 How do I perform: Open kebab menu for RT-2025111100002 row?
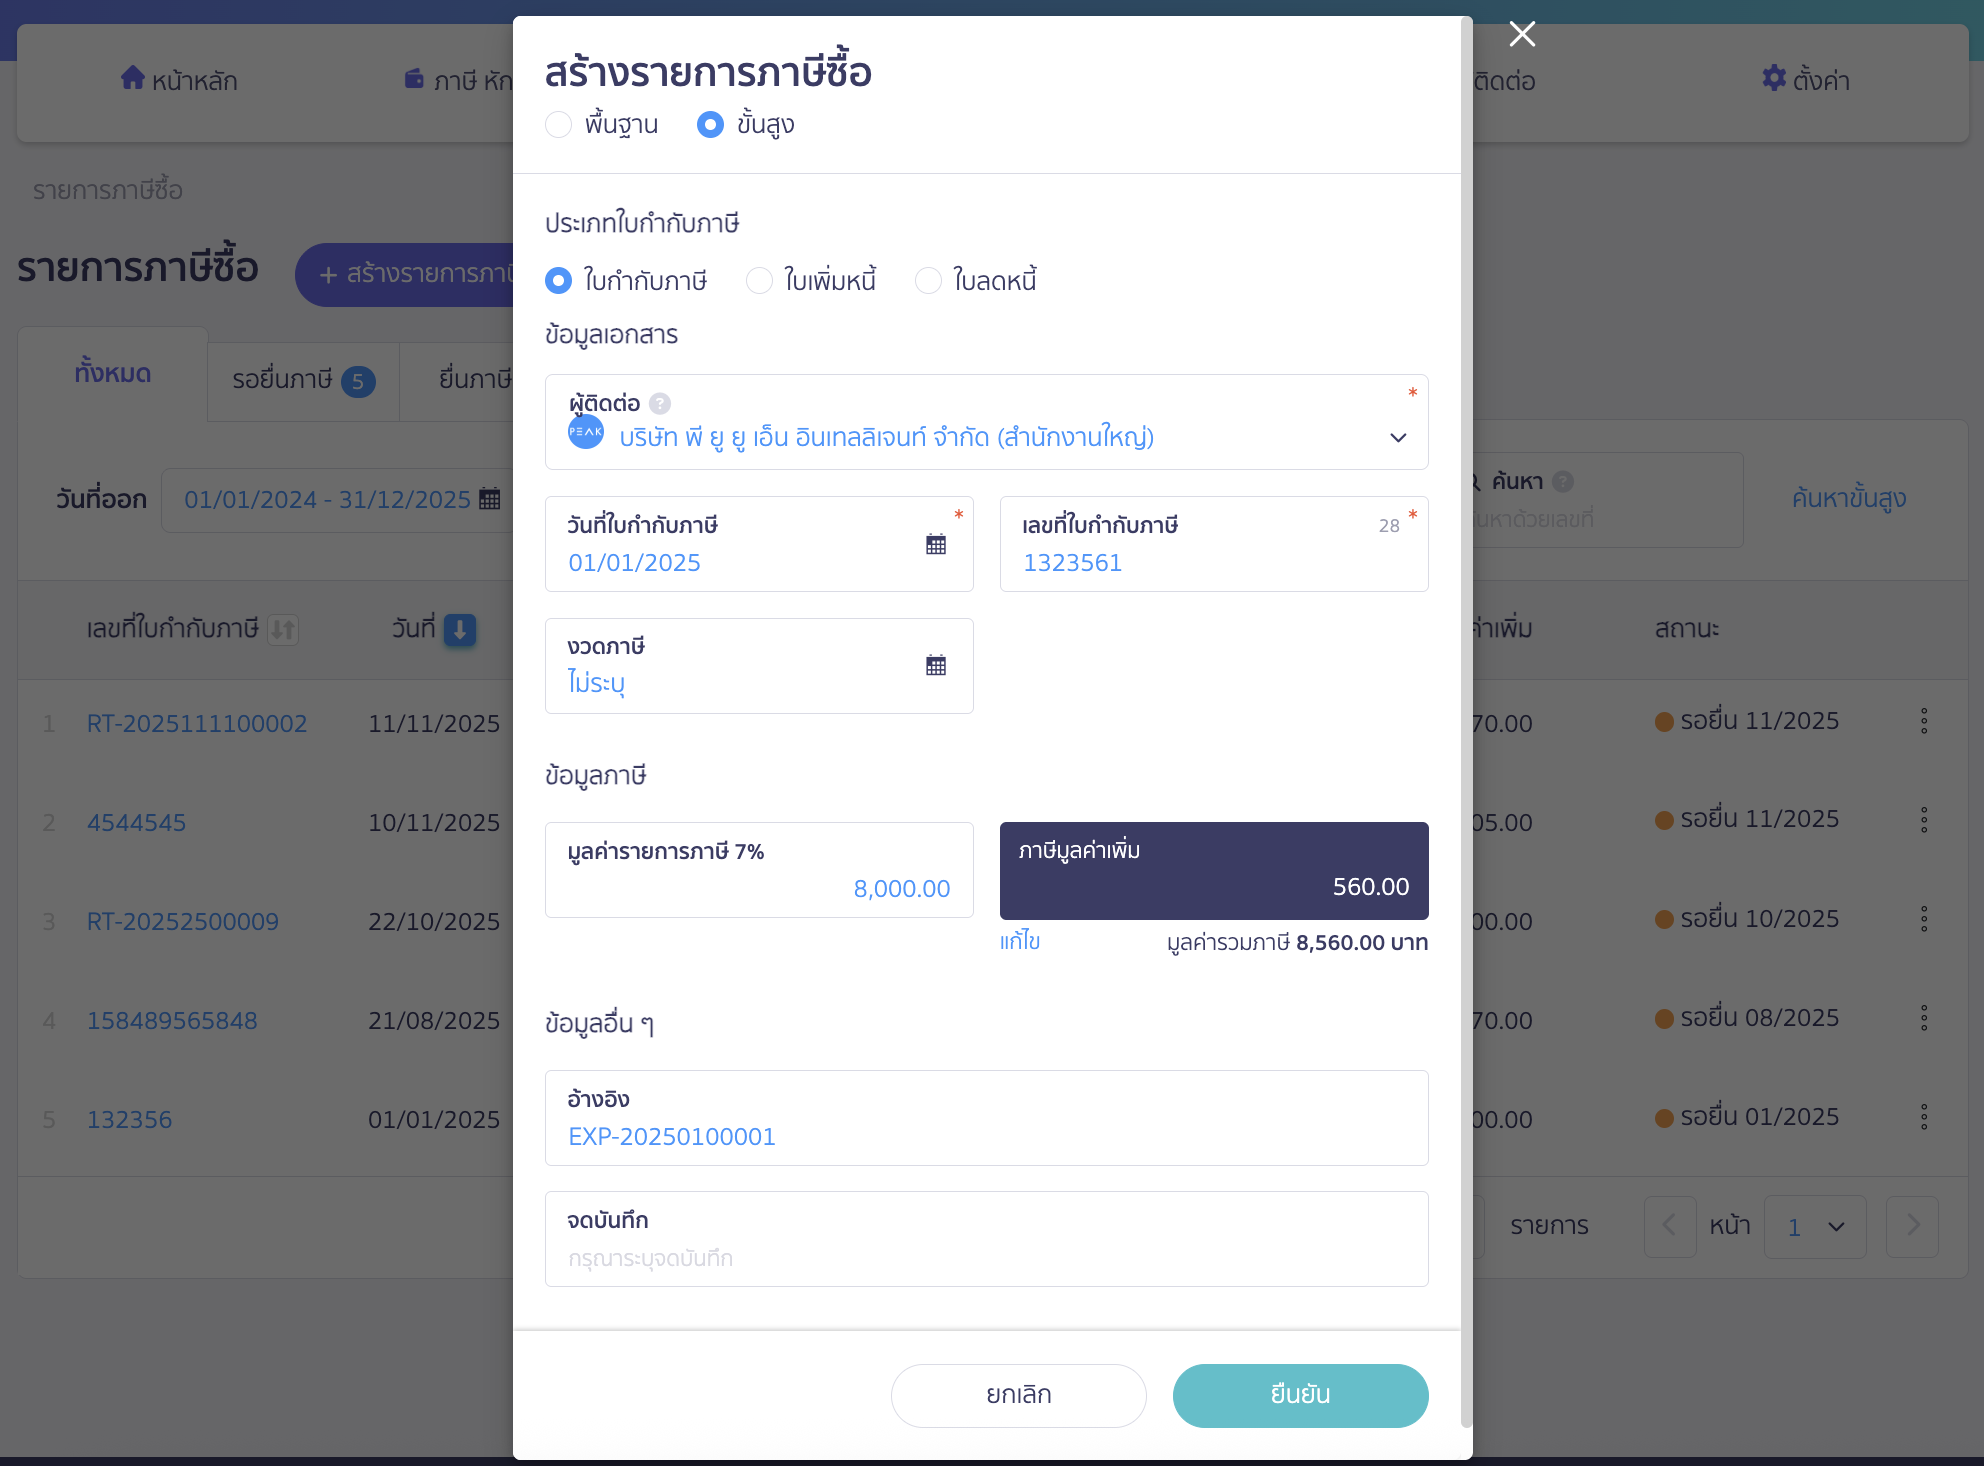[x=1924, y=721]
